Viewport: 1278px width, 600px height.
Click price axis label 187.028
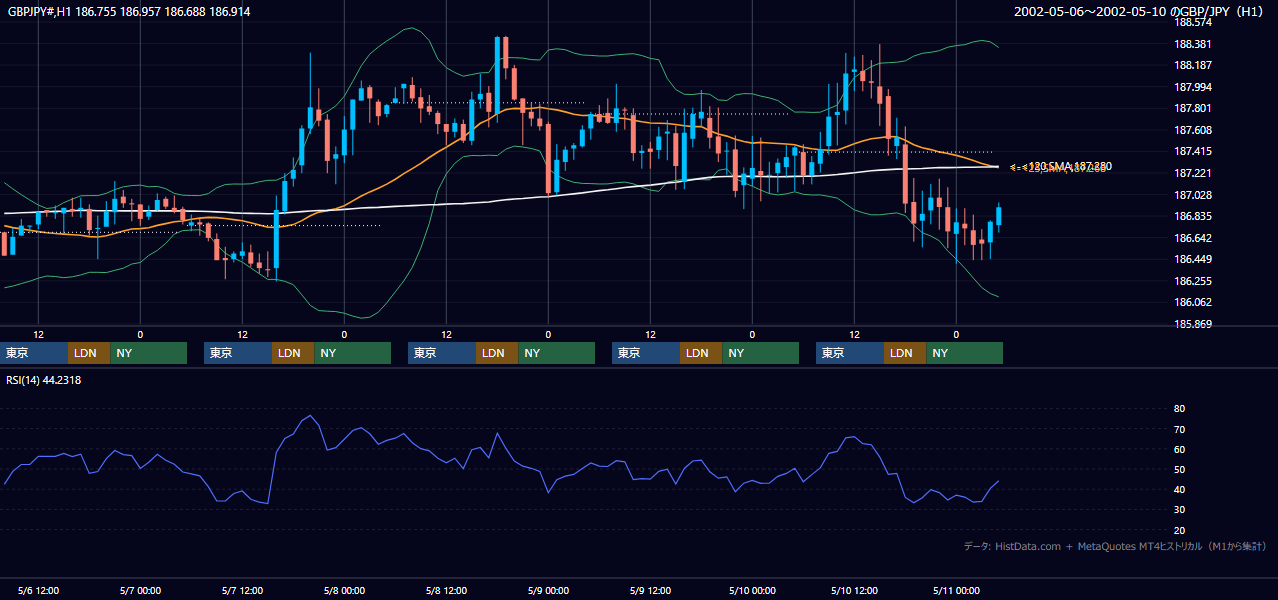click(x=1195, y=195)
